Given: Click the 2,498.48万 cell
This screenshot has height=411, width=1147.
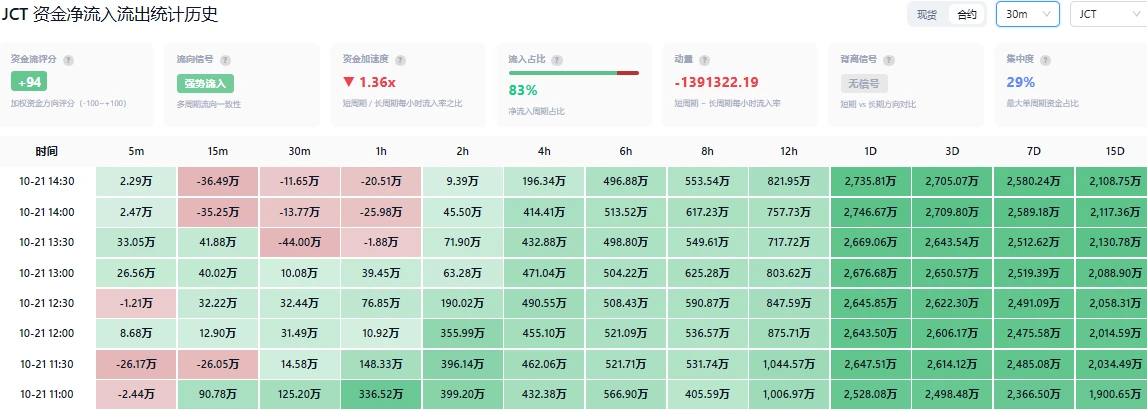Looking at the screenshot, I should pos(952,394).
